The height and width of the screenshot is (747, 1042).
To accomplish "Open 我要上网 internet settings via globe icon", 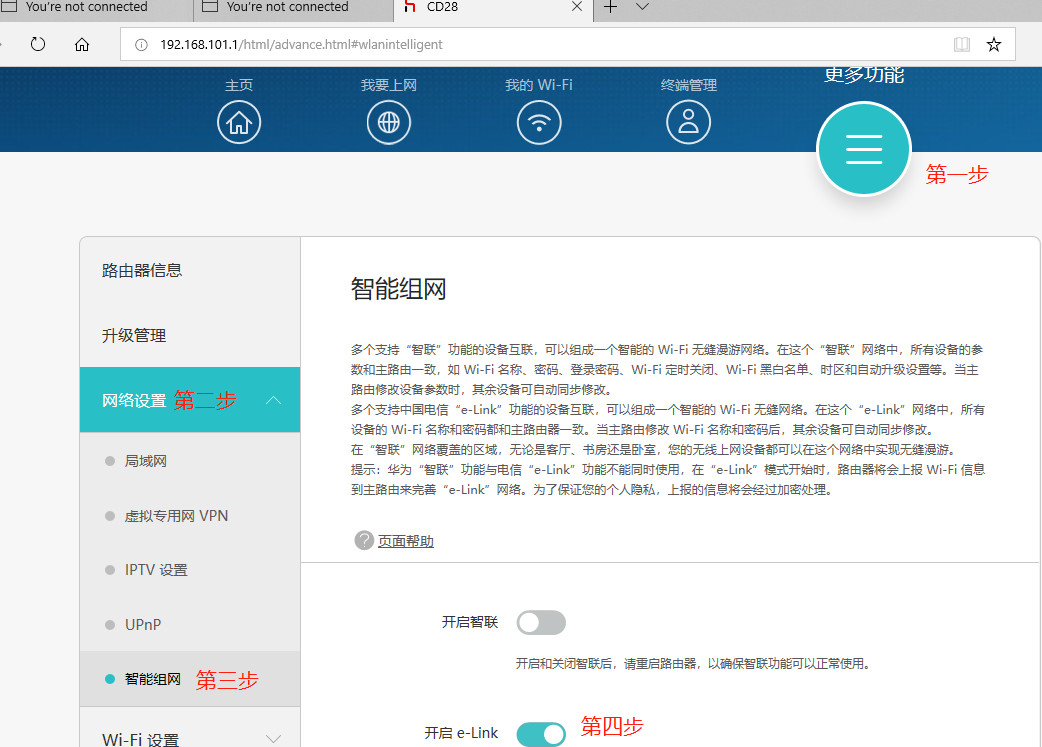I will tap(389, 122).
